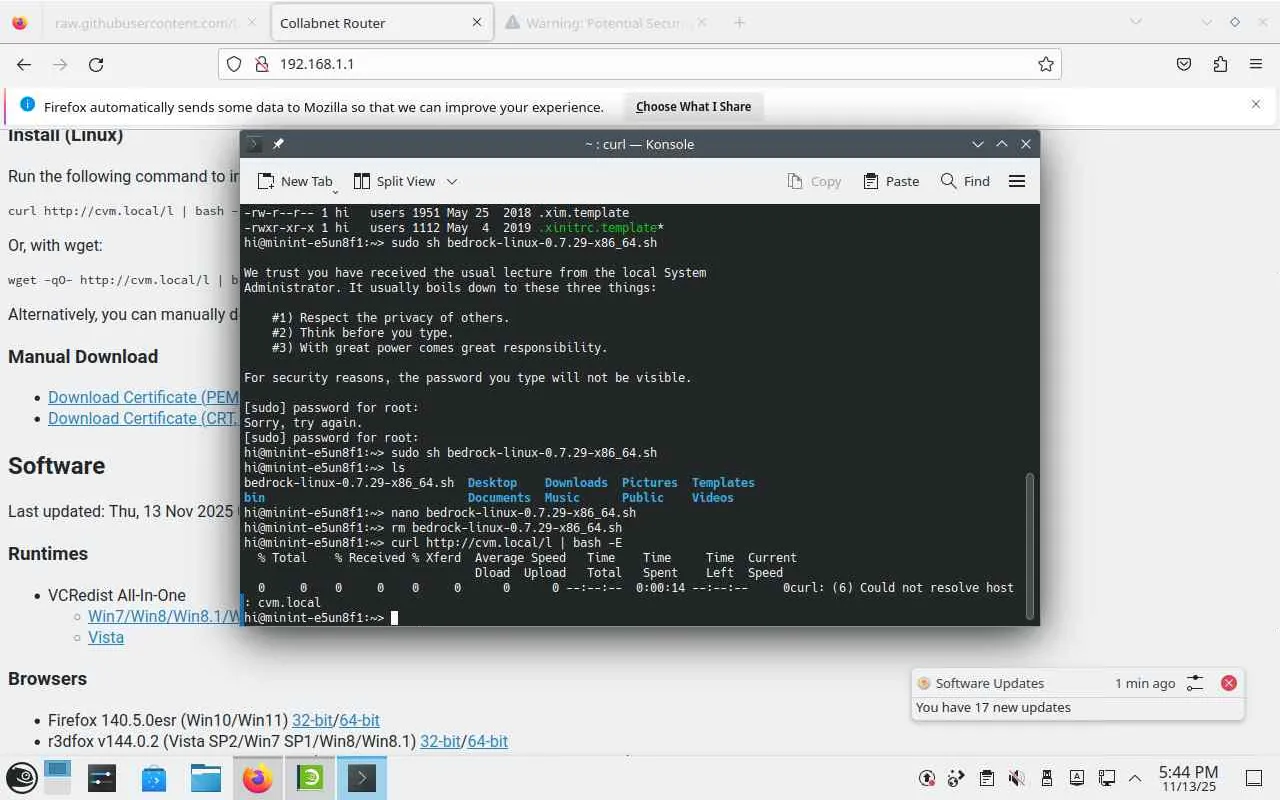Open the Win7/Win8/Win8.1 VCRedist link
The height and width of the screenshot is (800, 1280).
click(x=164, y=616)
